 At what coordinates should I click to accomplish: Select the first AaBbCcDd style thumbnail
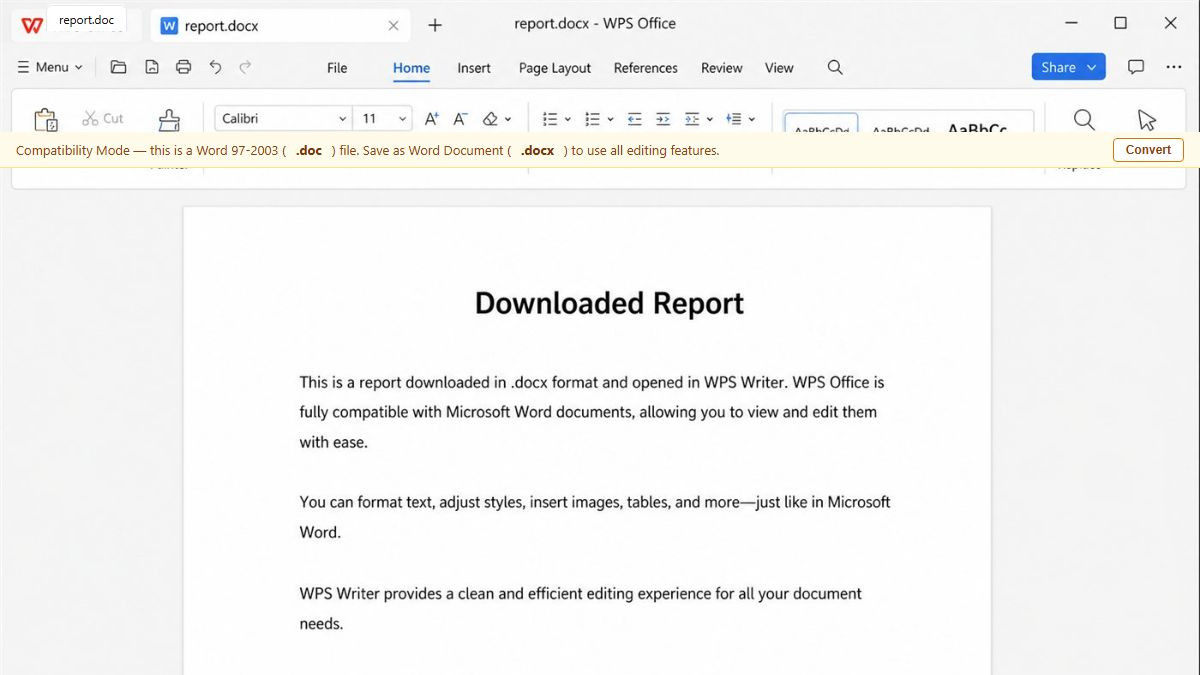coord(821,123)
